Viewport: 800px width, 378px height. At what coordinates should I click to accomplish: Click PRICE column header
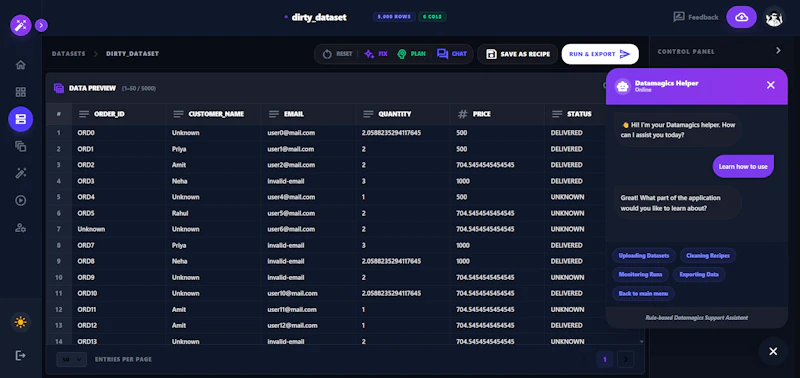pos(497,114)
